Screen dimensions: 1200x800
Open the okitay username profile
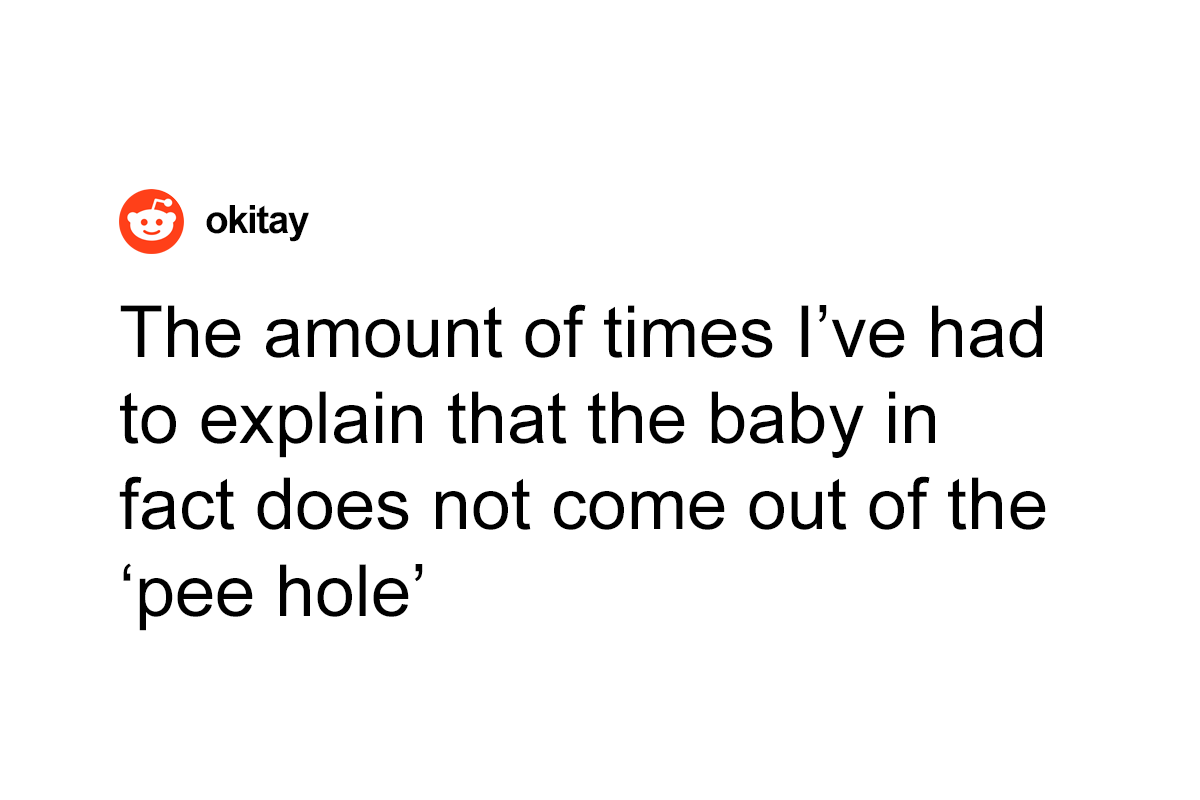coord(256,222)
